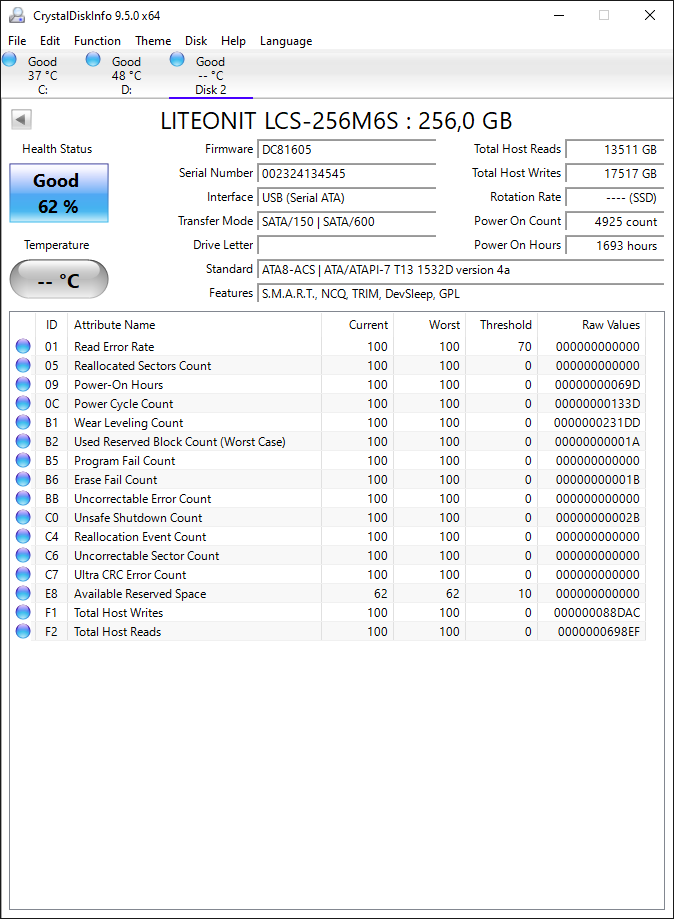Click status orb for Used Reserved Block Count
Screen dimensions: 674x919
click(23, 441)
